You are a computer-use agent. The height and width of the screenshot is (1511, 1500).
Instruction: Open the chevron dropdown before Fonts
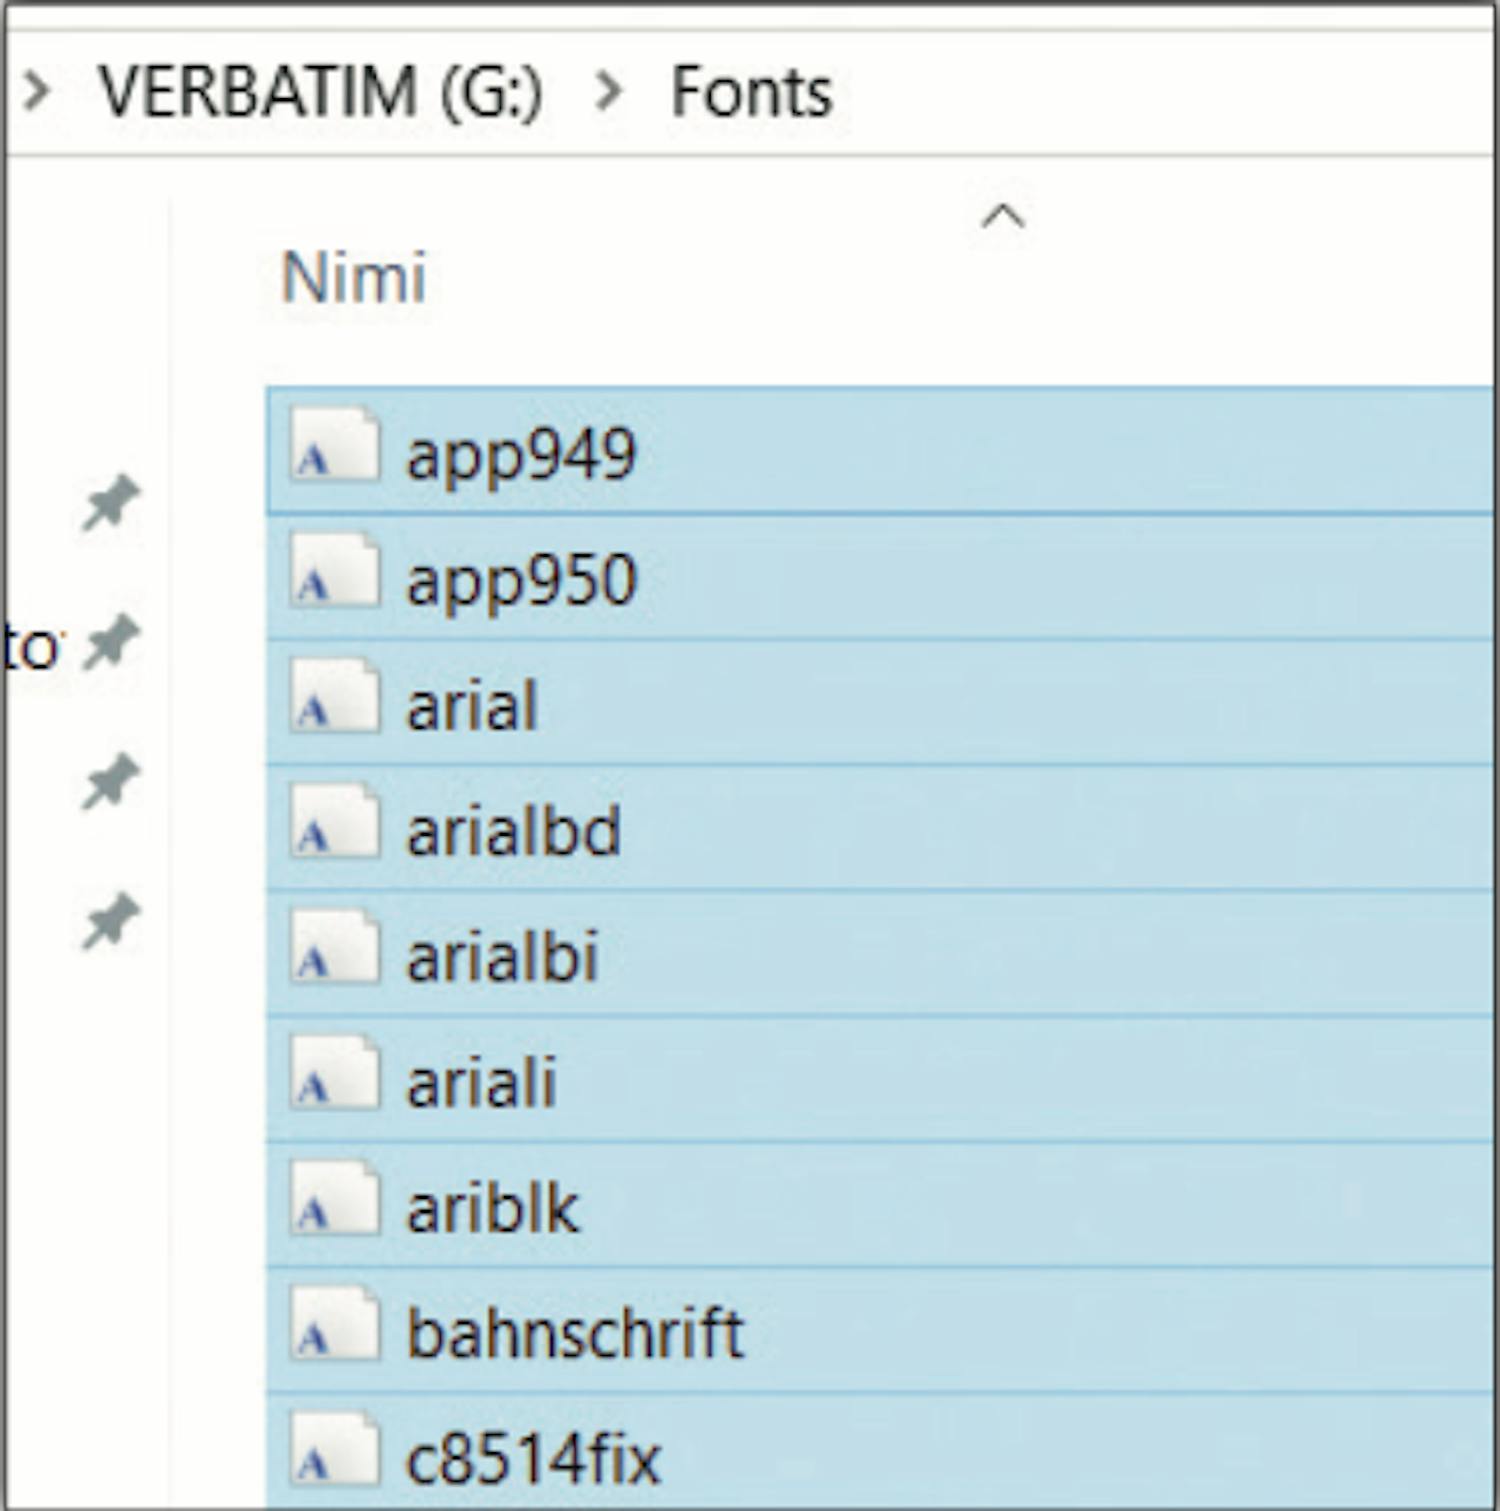pos(608,92)
